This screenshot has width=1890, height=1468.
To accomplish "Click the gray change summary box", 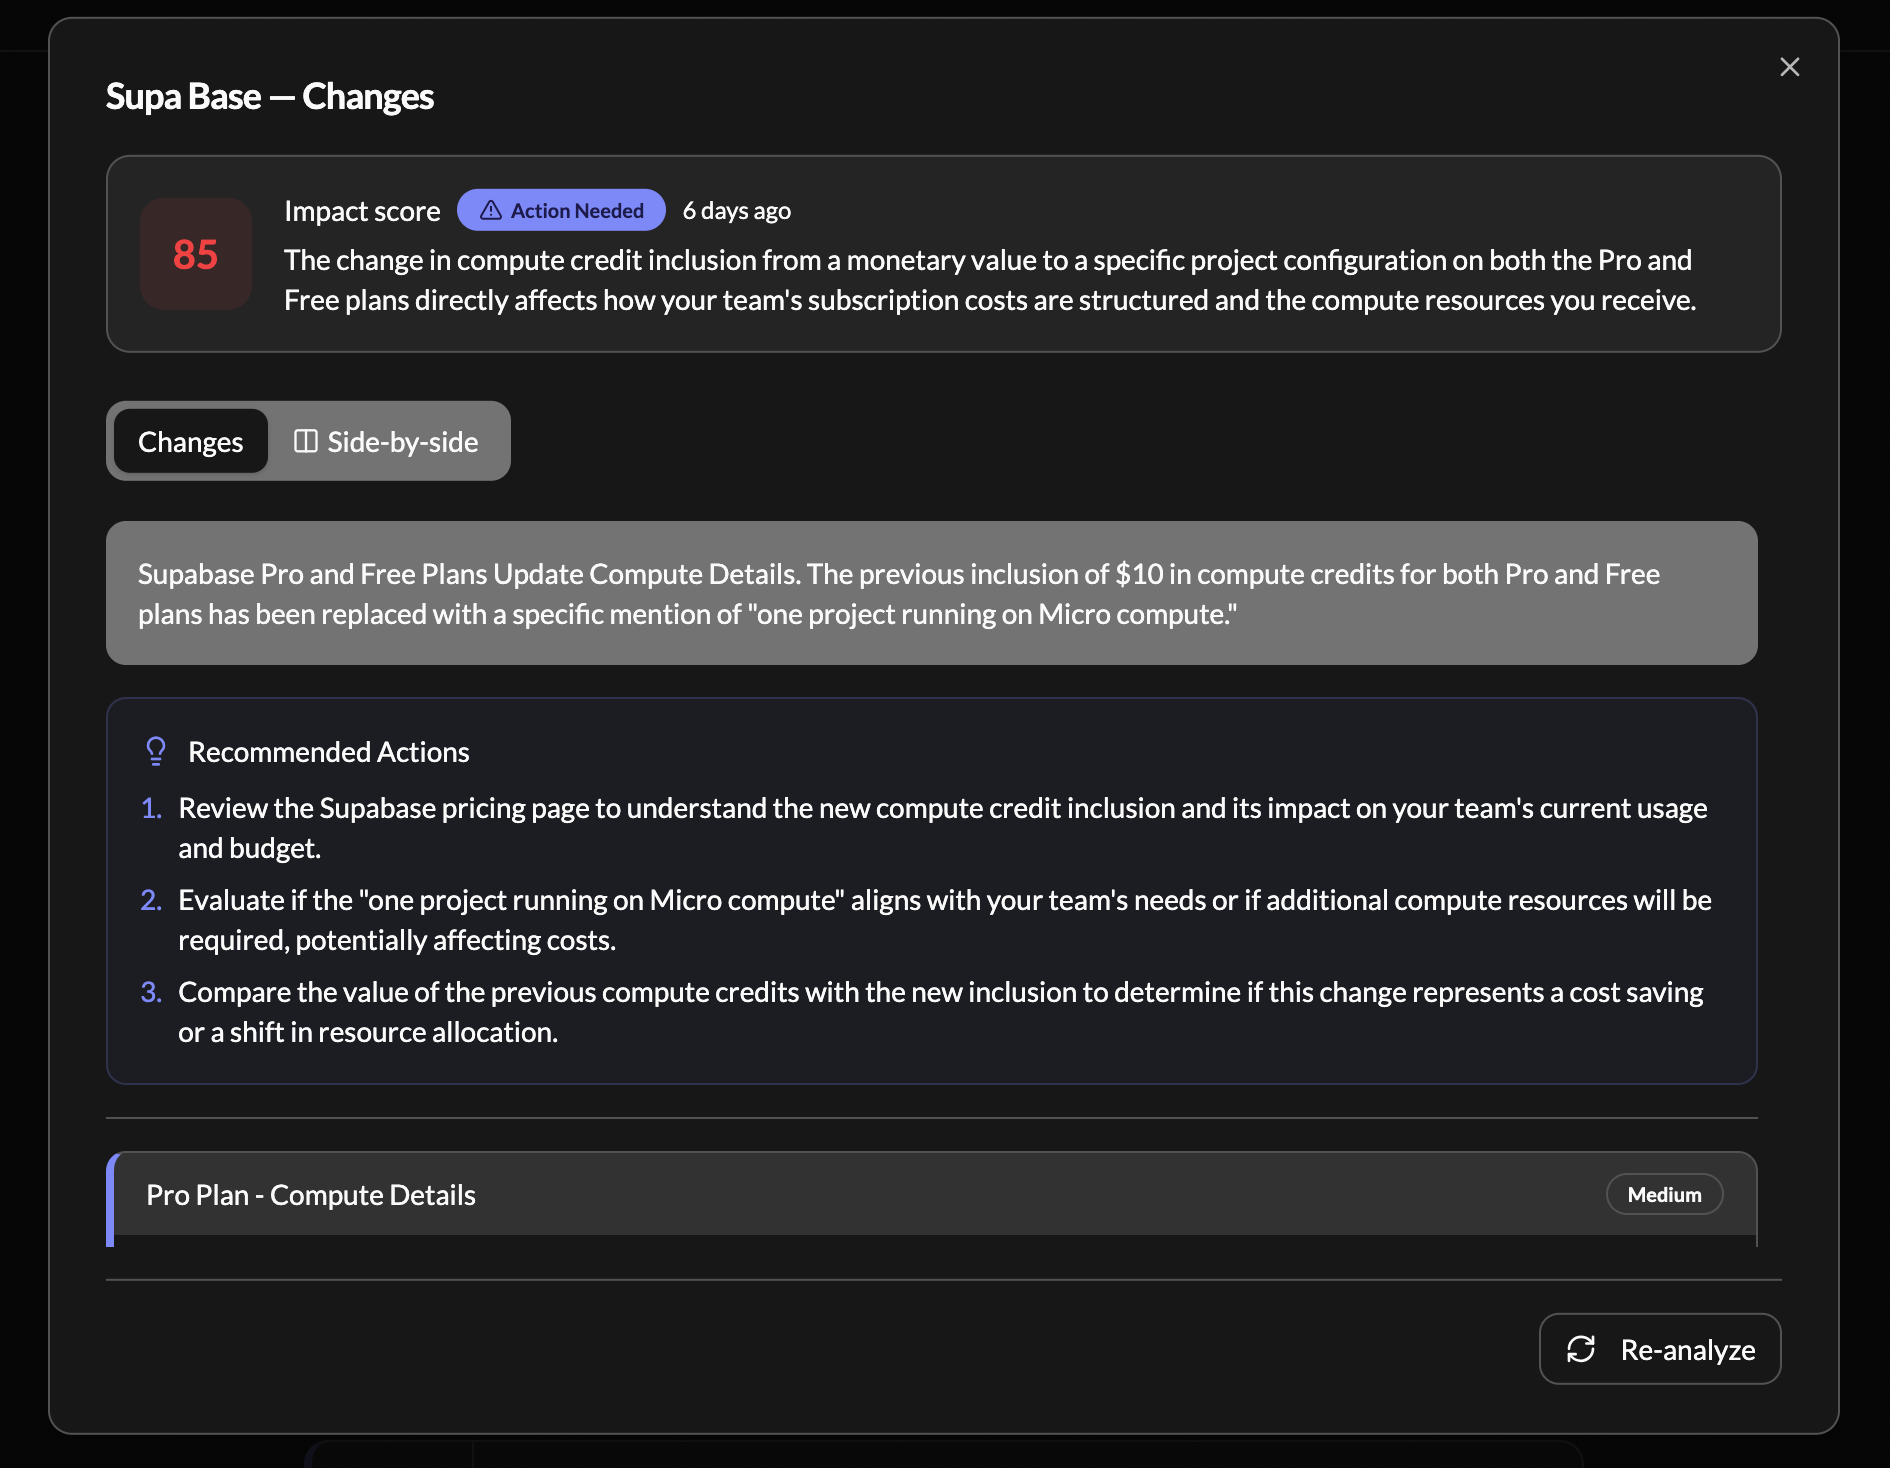I will [930, 593].
